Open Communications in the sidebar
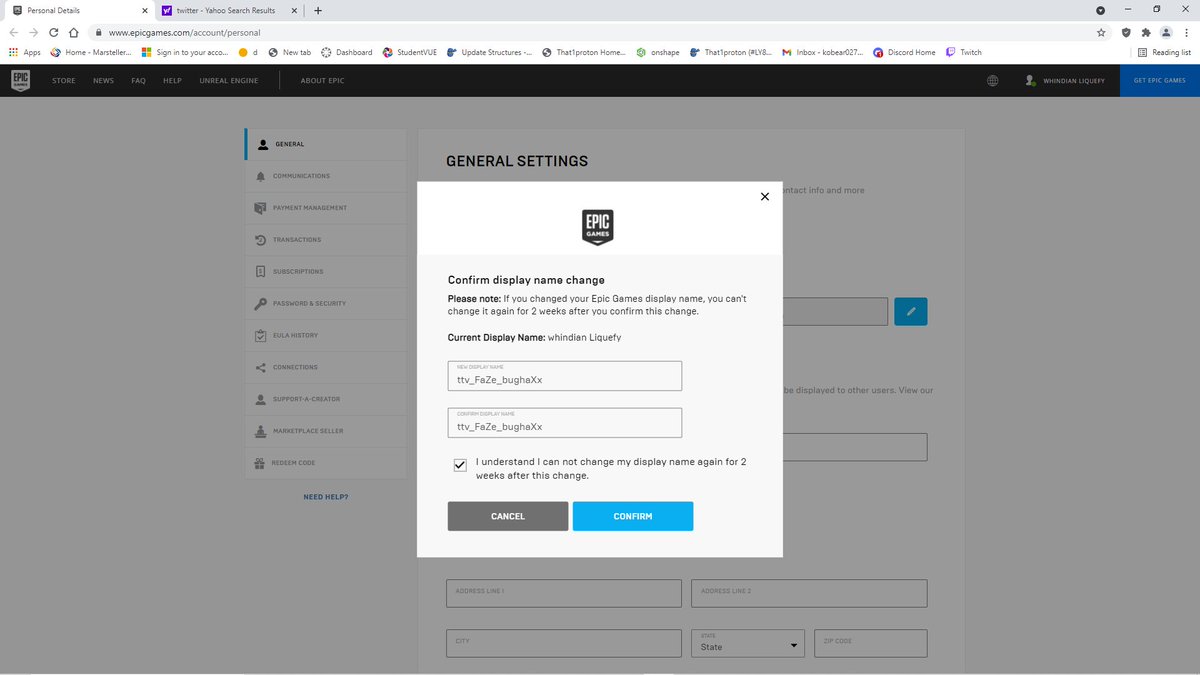1200x675 pixels. [x=326, y=176]
